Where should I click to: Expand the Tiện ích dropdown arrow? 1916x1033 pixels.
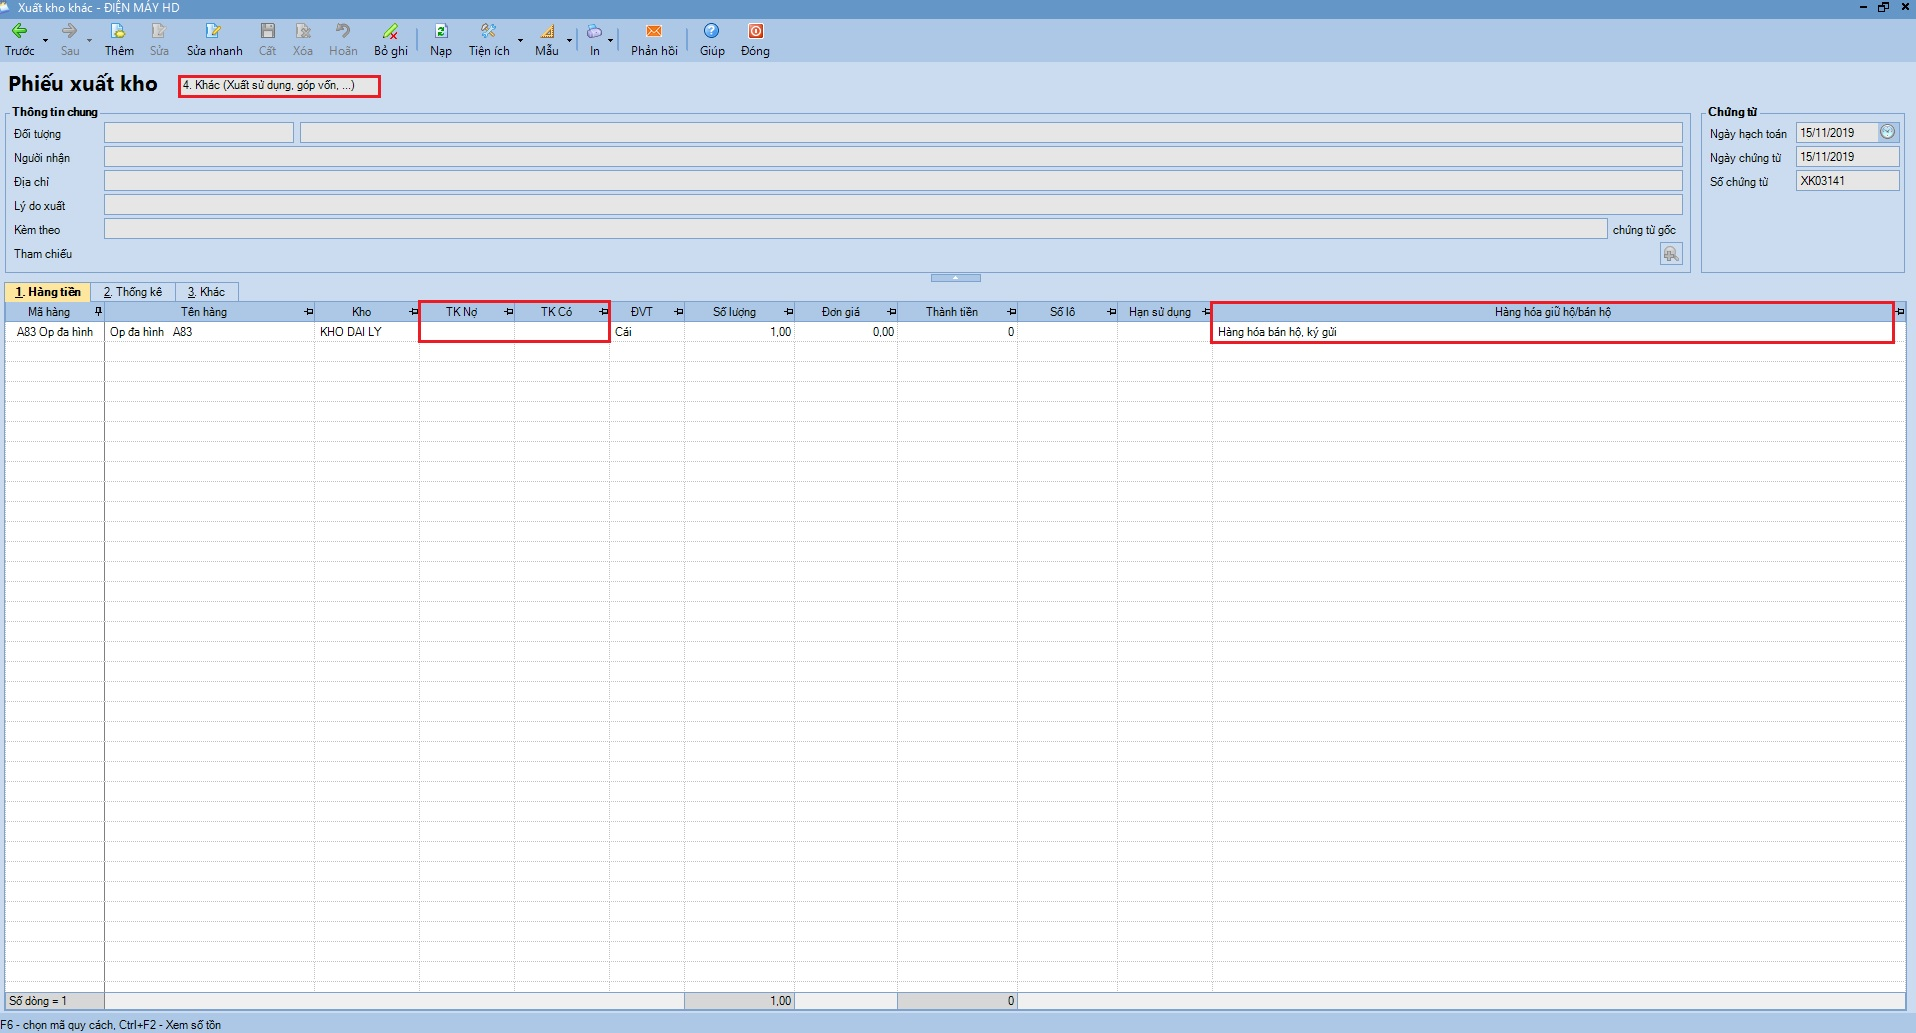(520, 40)
